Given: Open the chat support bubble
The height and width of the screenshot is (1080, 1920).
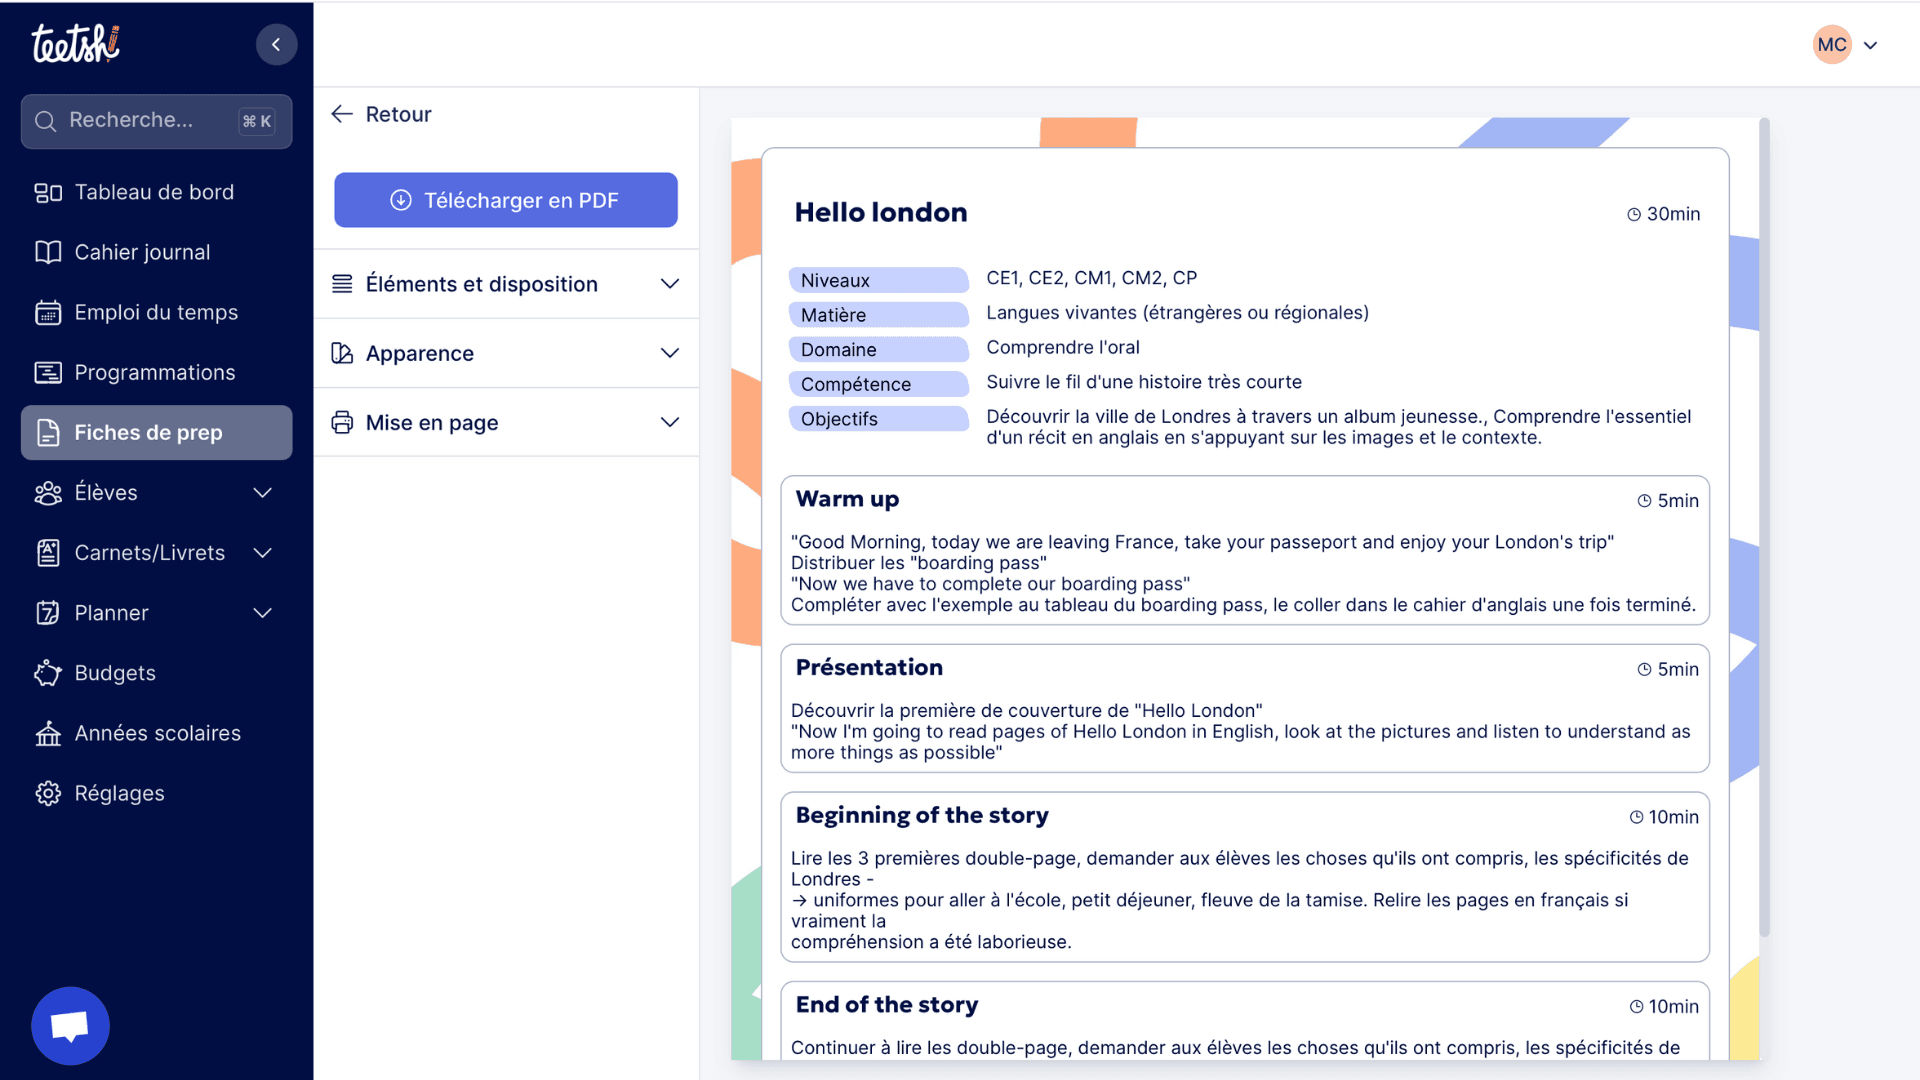Looking at the screenshot, I should 70,1026.
